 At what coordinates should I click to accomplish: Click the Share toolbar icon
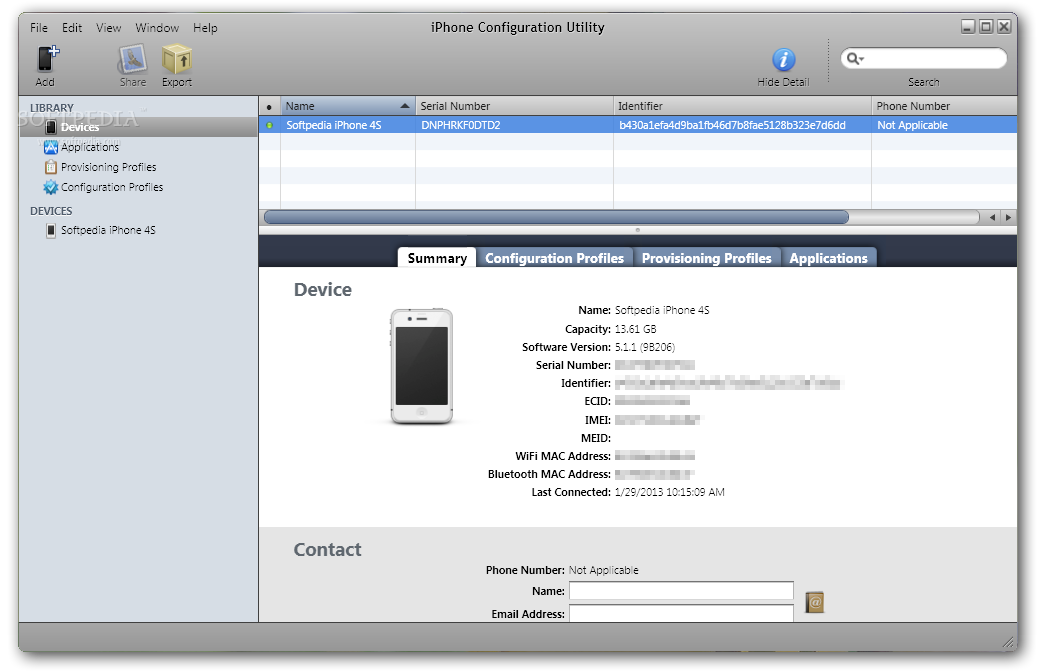tap(132, 60)
